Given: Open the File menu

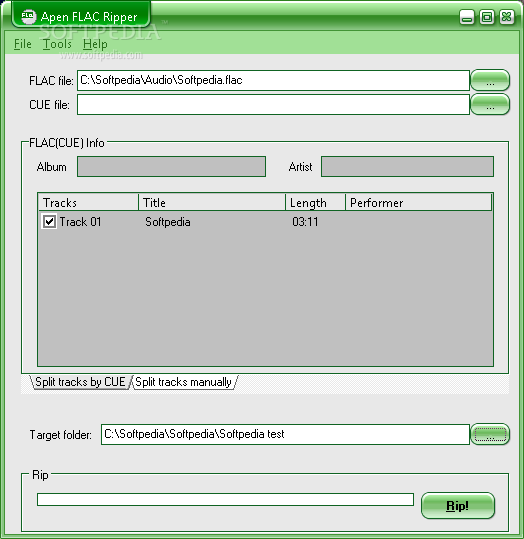Looking at the screenshot, I should [23, 44].
